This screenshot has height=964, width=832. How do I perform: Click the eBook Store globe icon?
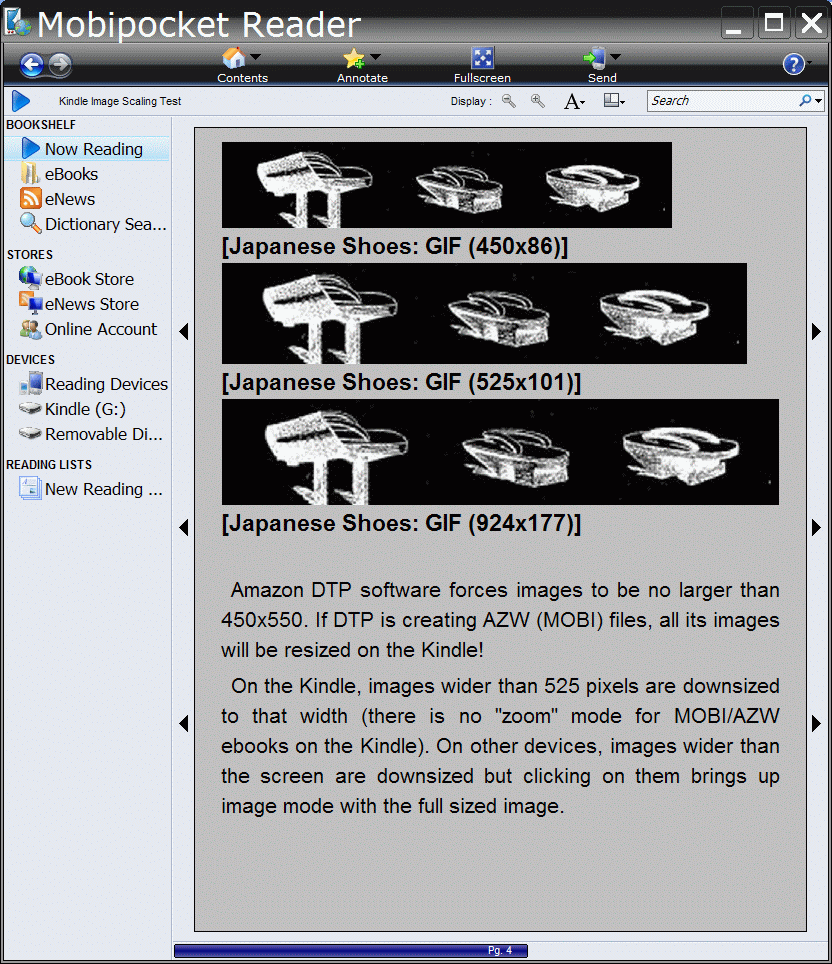coord(30,277)
